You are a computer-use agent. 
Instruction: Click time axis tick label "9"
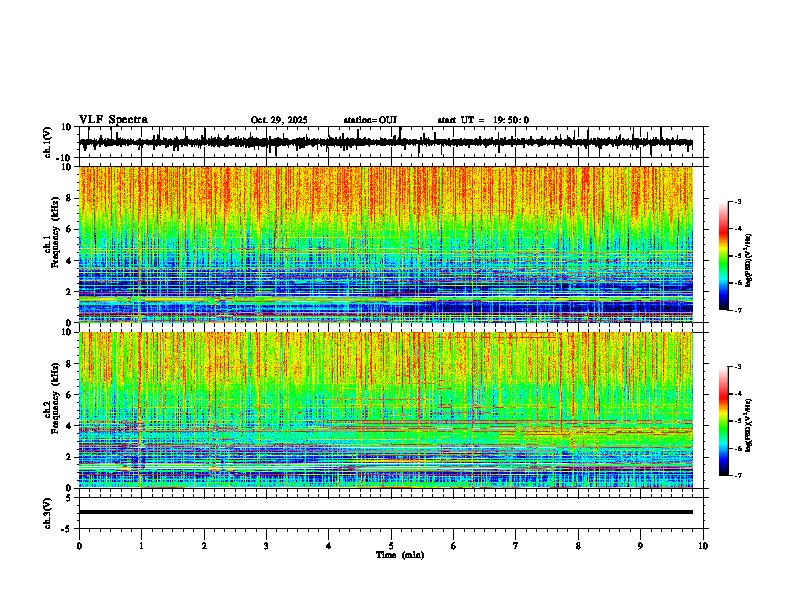pyautogui.click(x=640, y=546)
